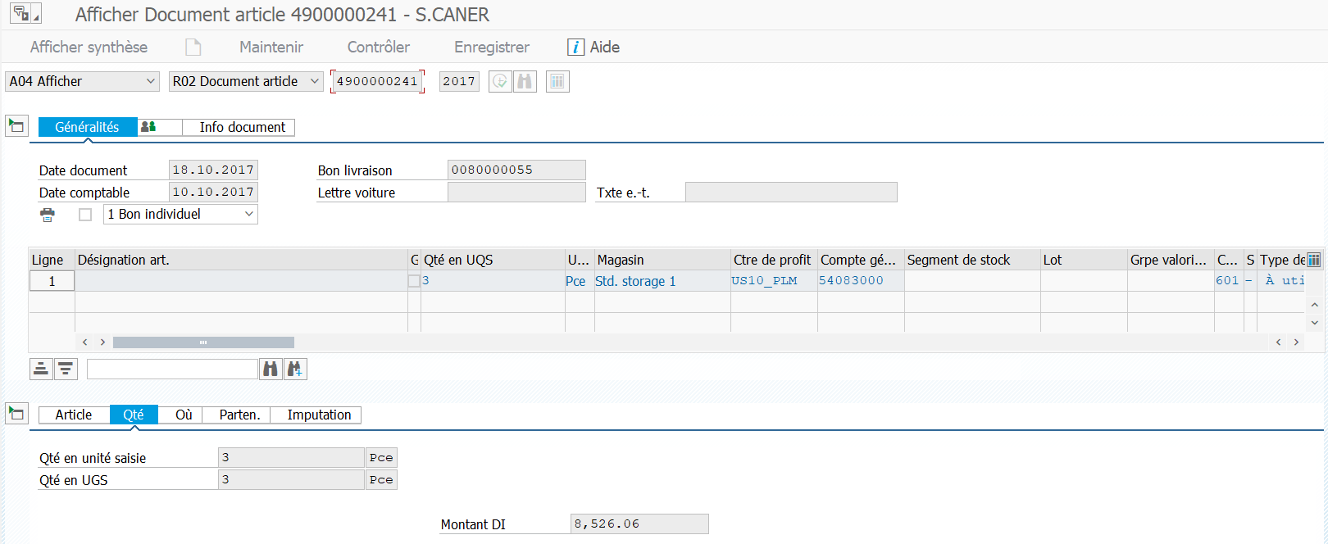Click the execute clock icon after year field
The image size is (1328, 544).
coord(500,82)
